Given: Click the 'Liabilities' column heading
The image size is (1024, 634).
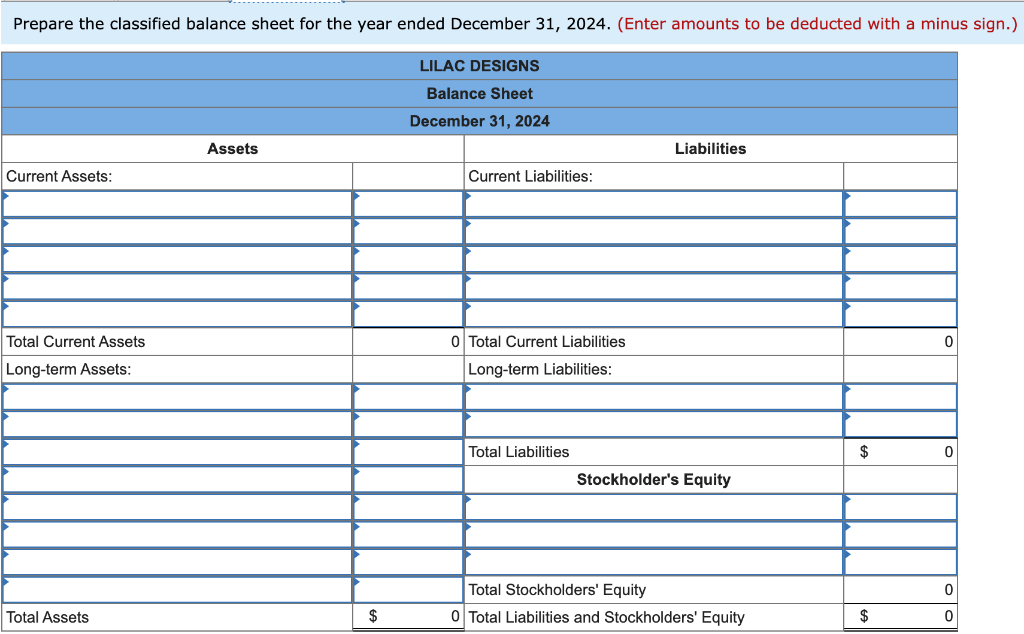Looking at the screenshot, I should point(711,149).
